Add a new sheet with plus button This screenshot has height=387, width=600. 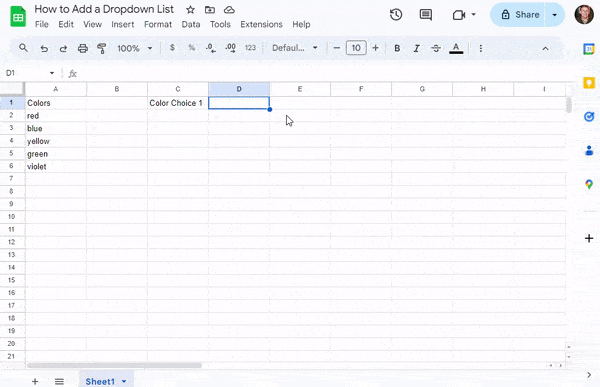pyautogui.click(x=35, y=381)
